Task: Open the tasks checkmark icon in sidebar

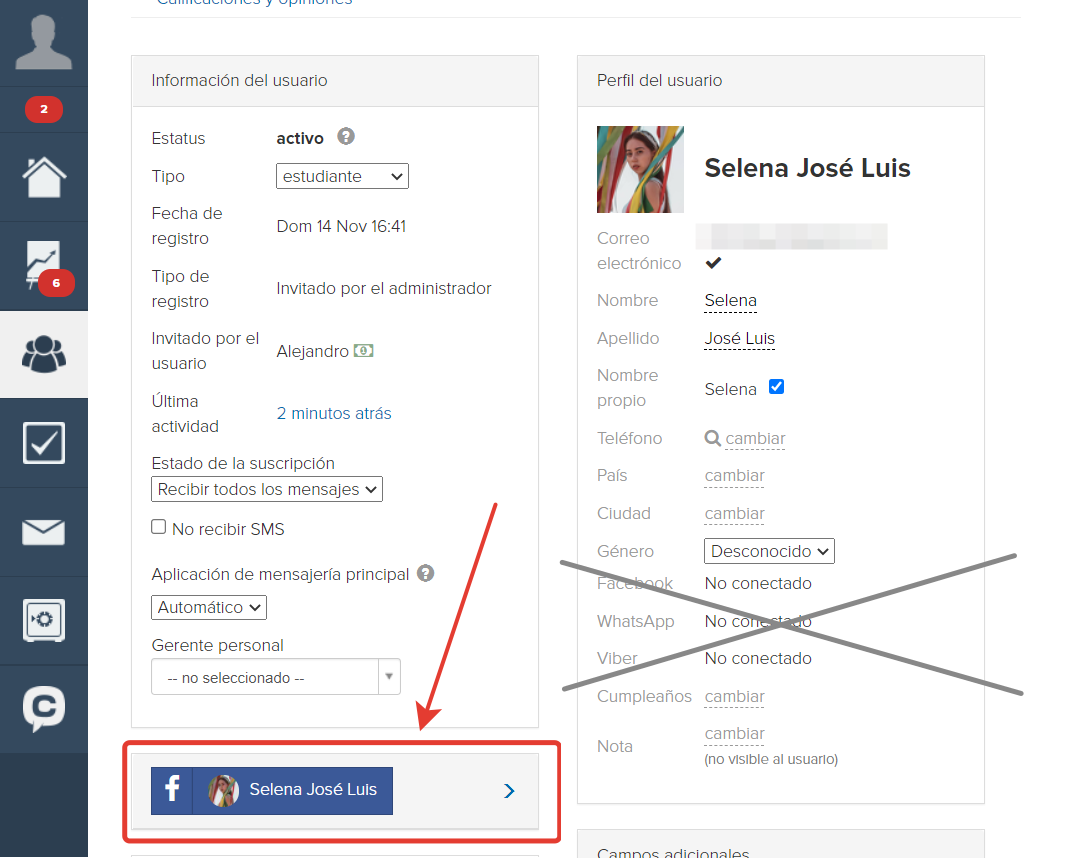Action: (x=44, y=443)
